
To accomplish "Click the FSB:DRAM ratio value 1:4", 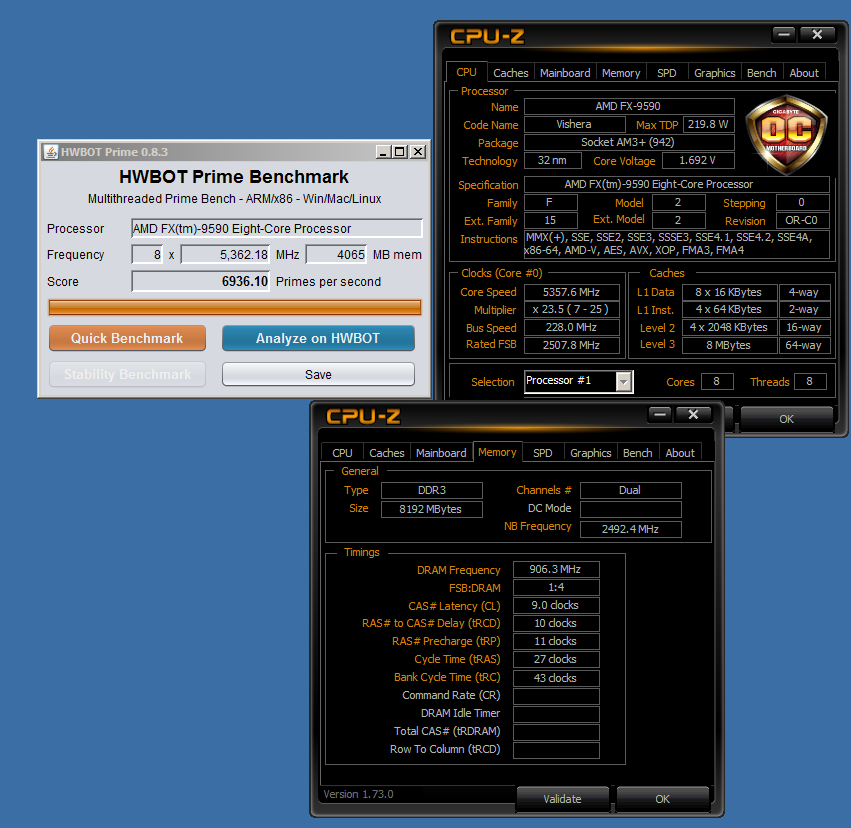I will coord(556,588).
